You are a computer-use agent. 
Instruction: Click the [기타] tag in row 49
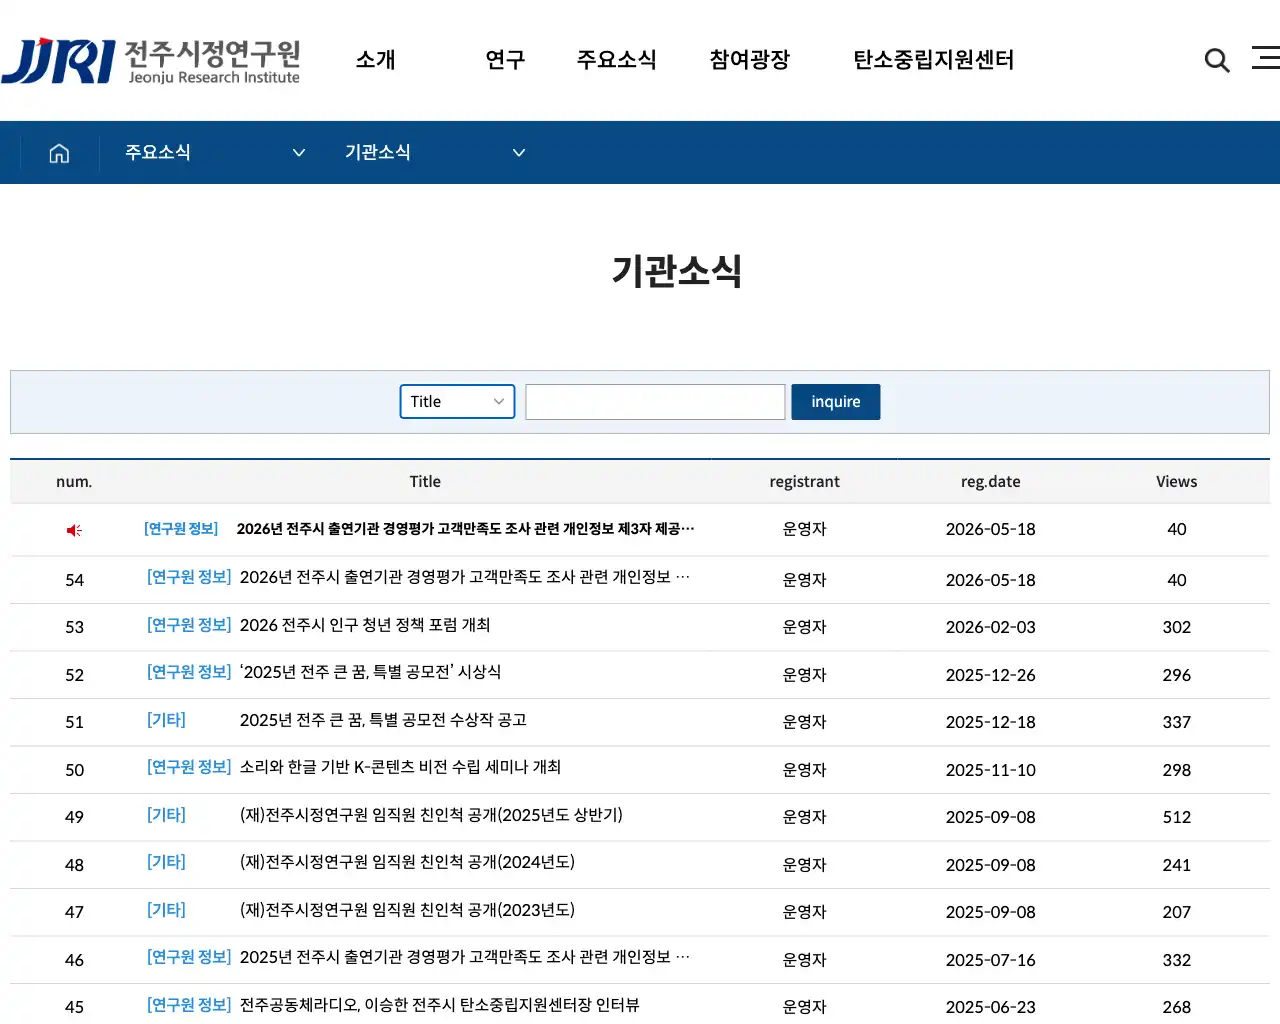point(166,815)
